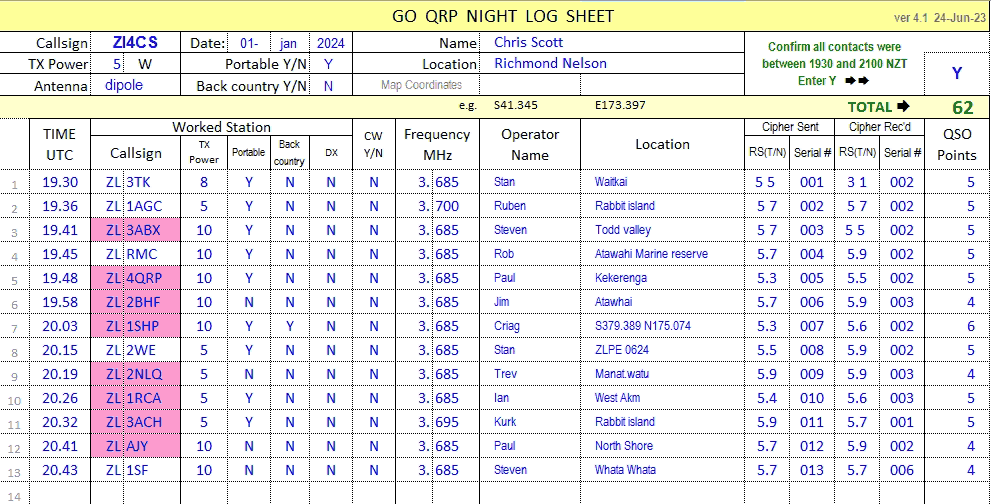Select the Callsign cell containing ZI4CS

[136, 42]
